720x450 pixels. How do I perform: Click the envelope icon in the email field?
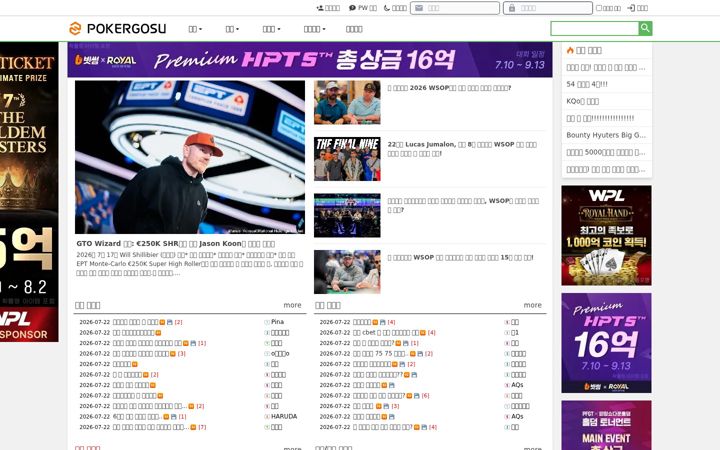(x=419, y=8)
